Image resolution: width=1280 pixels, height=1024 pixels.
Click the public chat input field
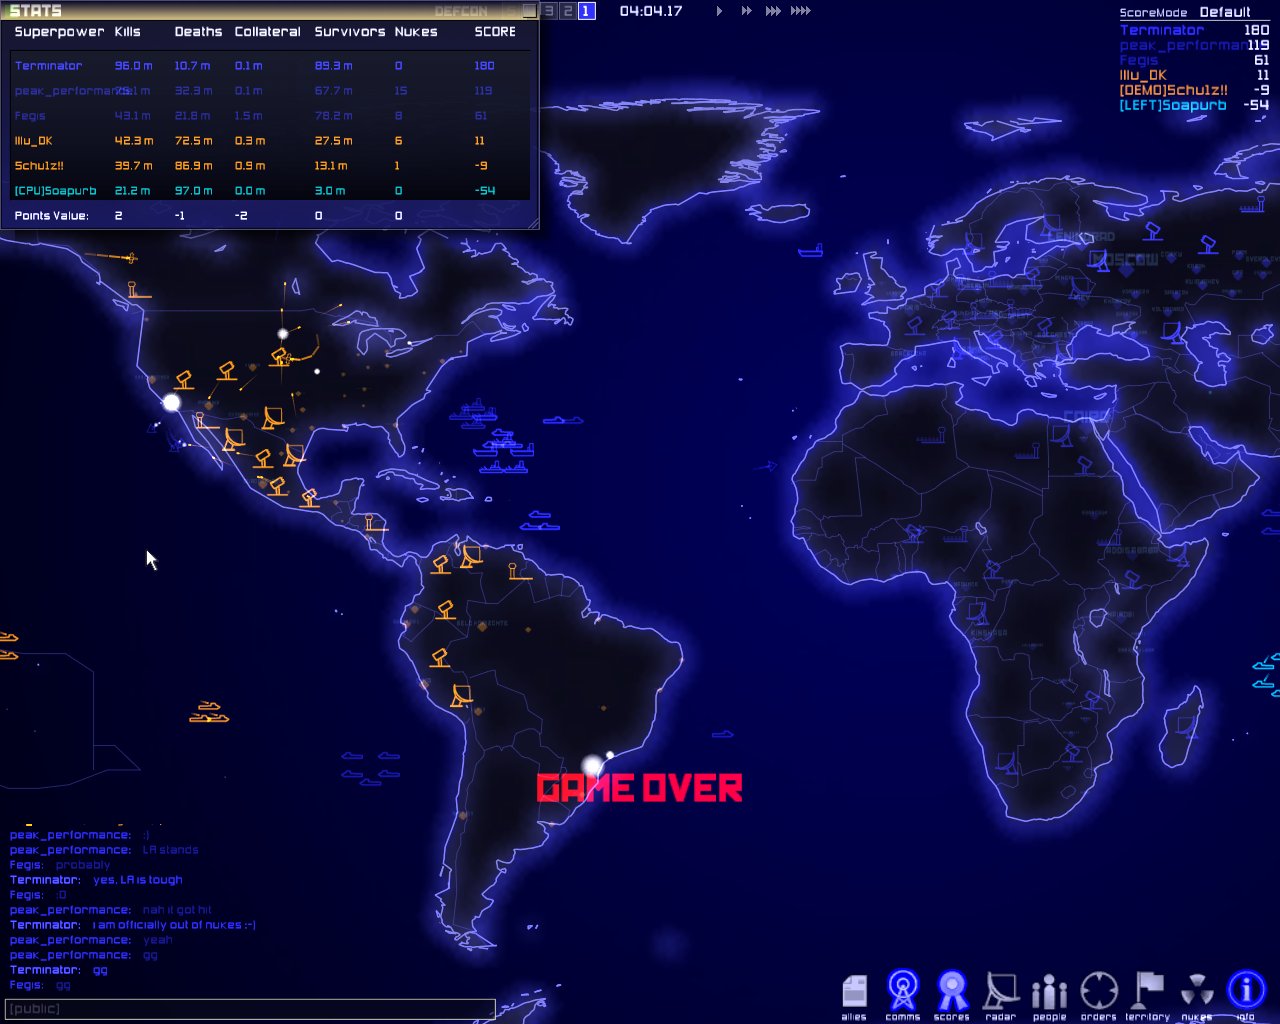250,1009
